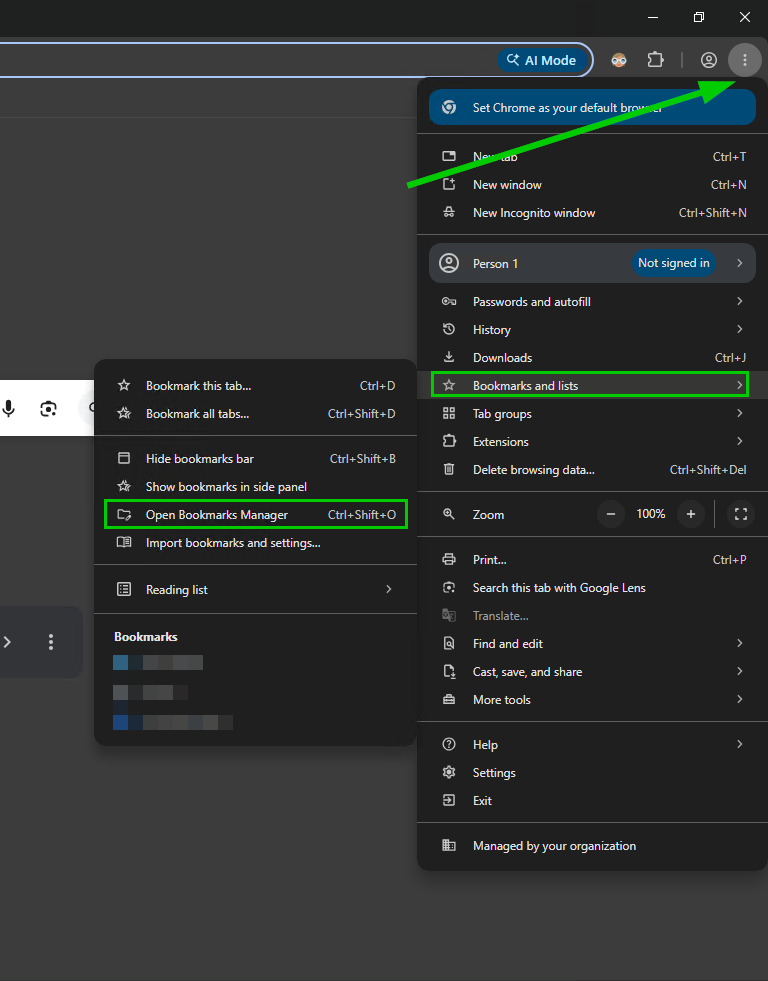Expand the Cast, save, and share chevron

pyautogui.click(x=740, y=671)
